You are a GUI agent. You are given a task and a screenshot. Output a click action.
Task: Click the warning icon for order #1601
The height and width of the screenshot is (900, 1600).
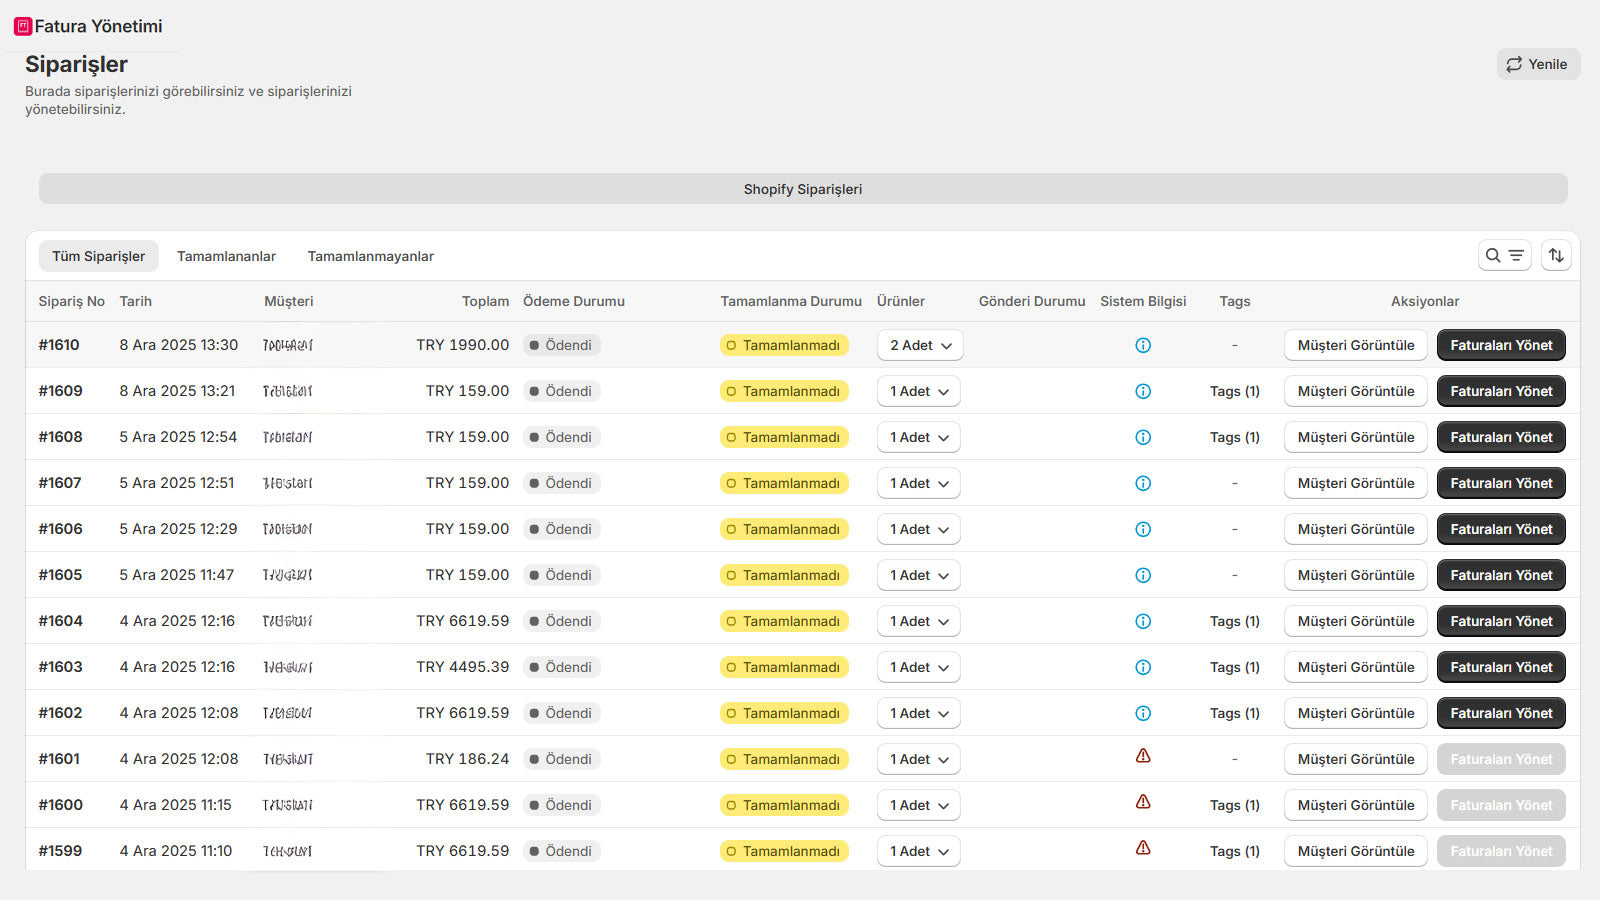(1143, 756)
